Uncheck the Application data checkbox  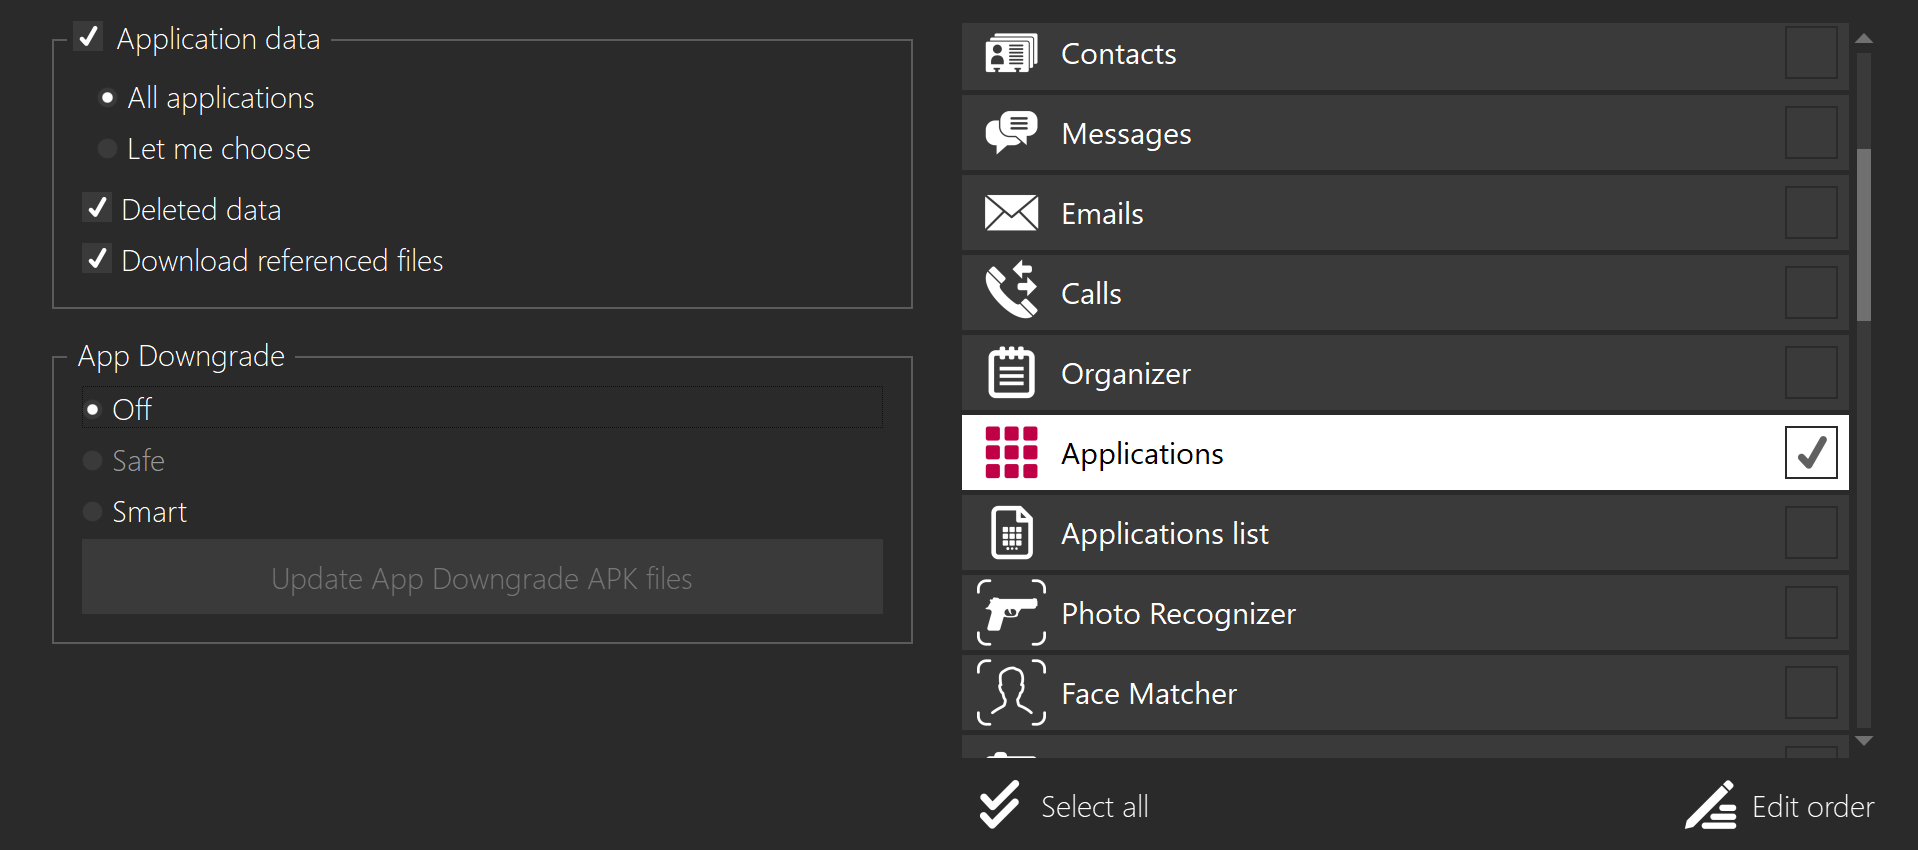[x=89, y=37]
